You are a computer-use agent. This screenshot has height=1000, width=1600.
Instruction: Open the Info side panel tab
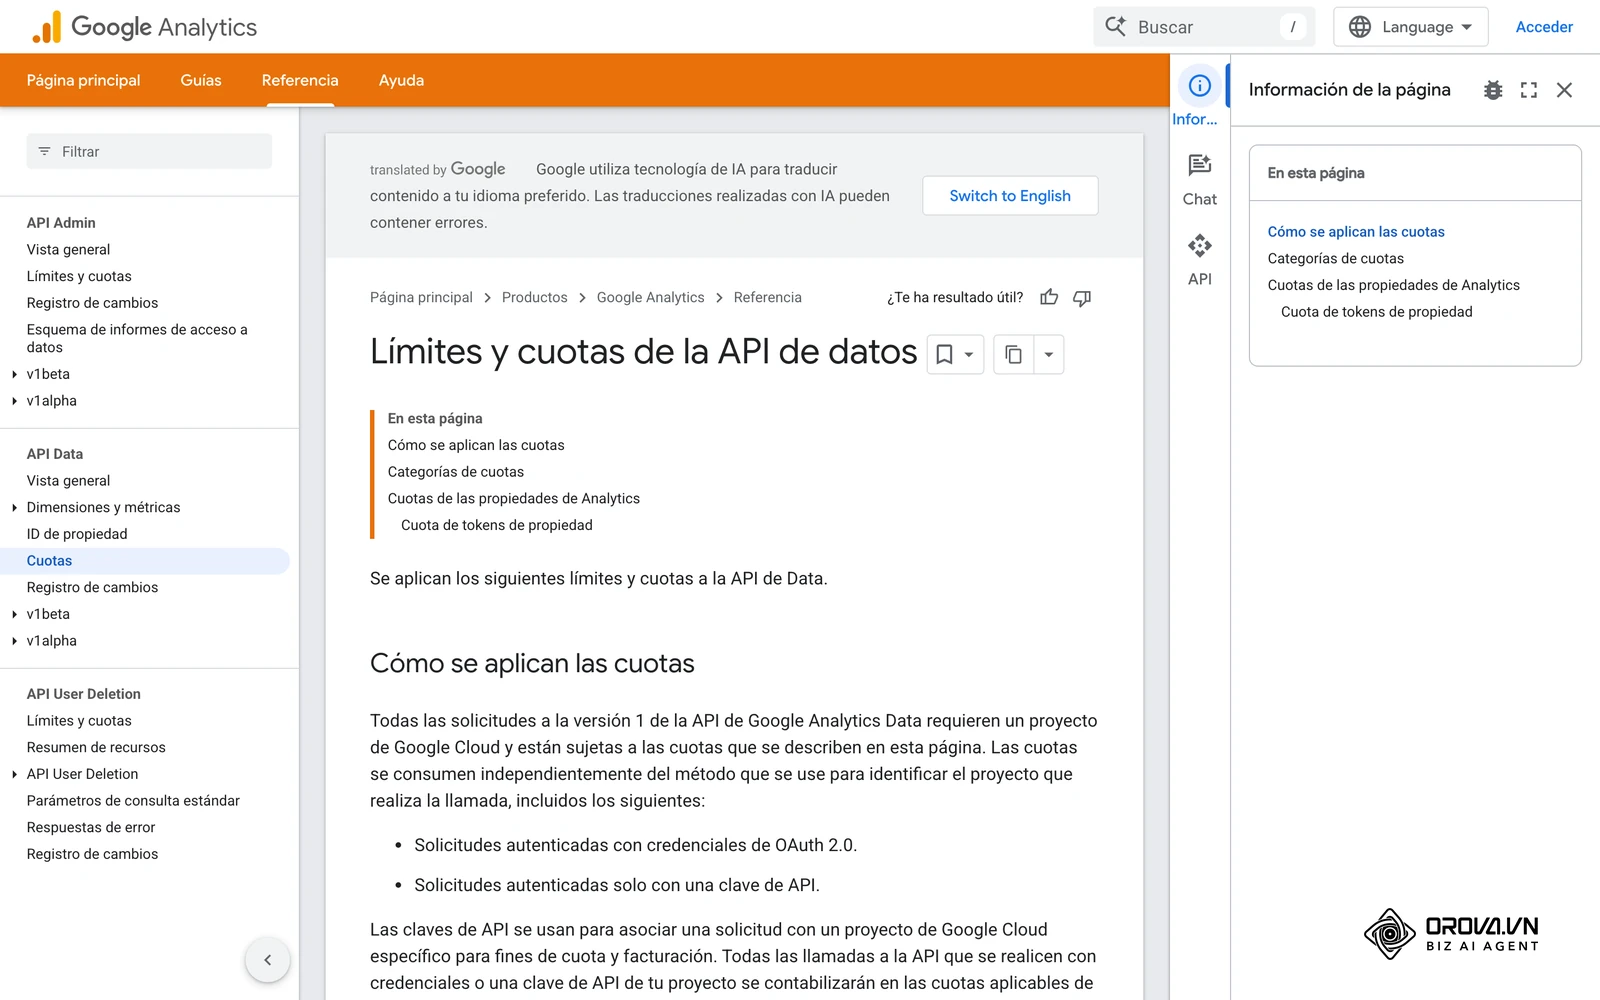(x=1199, y=97)
